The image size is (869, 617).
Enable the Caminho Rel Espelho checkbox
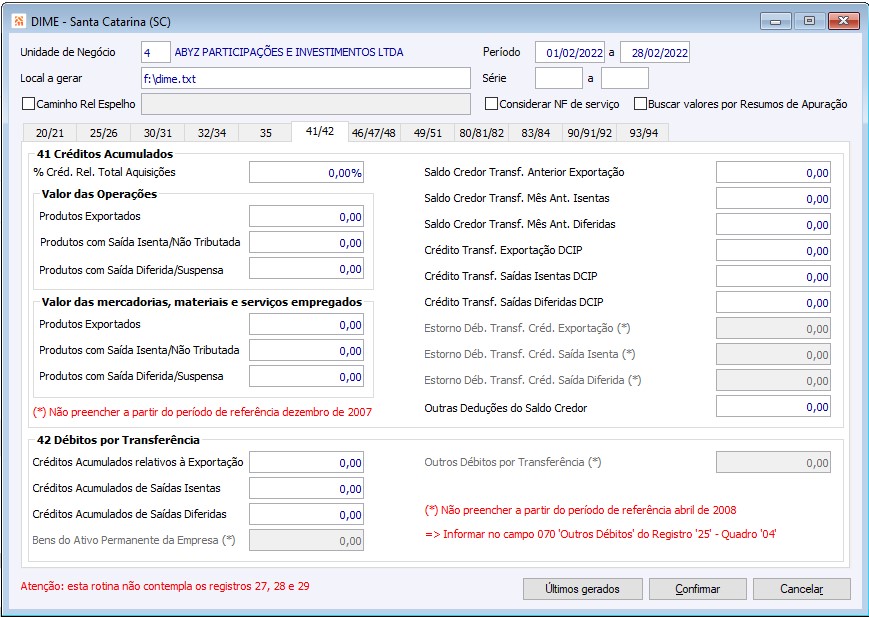pos(28,104)
